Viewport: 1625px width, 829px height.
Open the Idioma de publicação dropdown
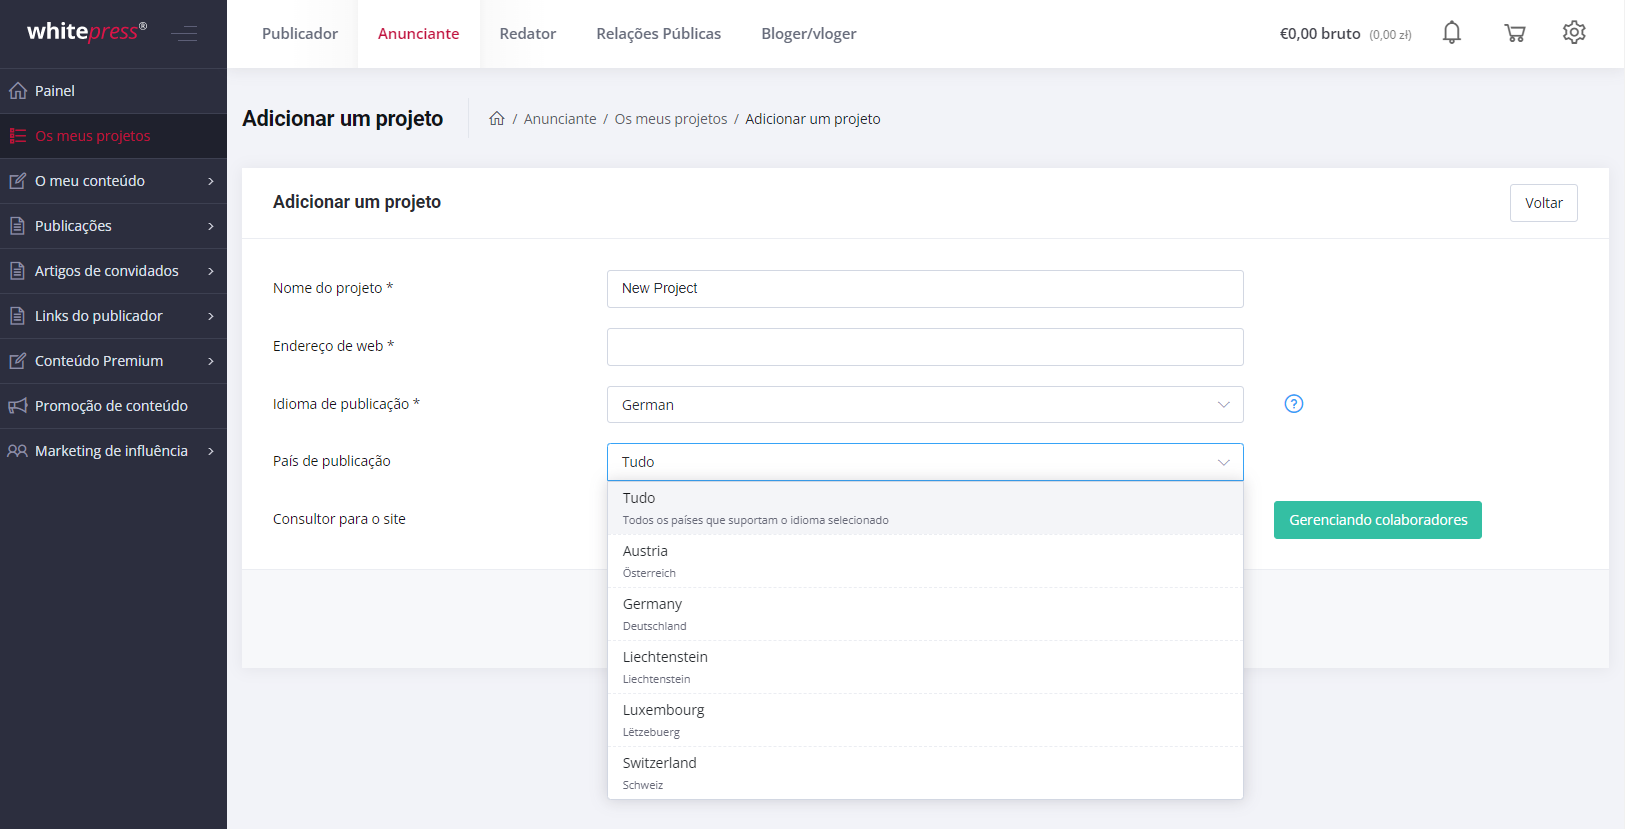[925, 405]
